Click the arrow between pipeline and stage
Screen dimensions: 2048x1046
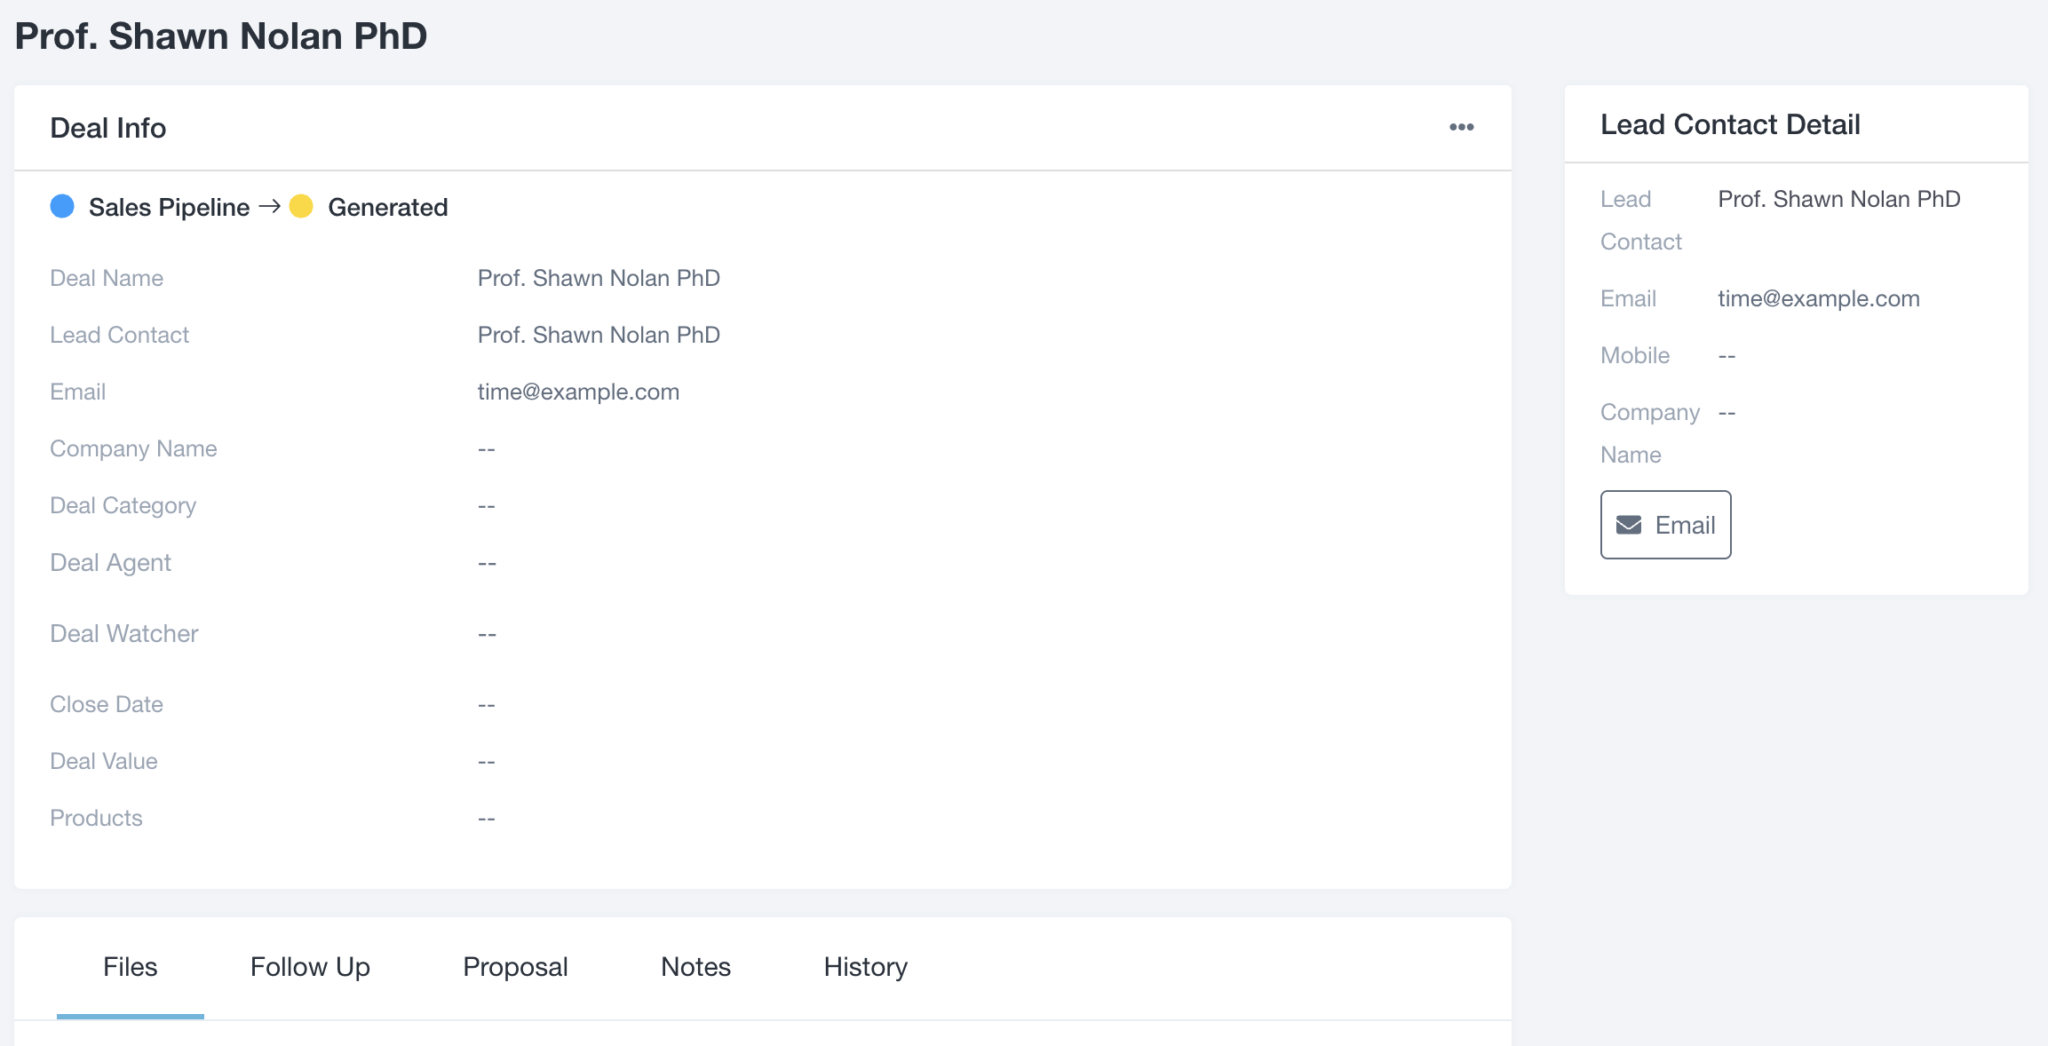[x=270, y=206]
